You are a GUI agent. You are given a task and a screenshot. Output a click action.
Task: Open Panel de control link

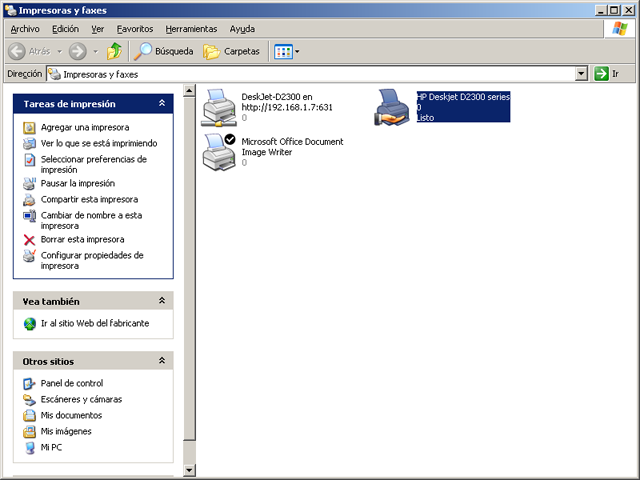coord(71,384)
